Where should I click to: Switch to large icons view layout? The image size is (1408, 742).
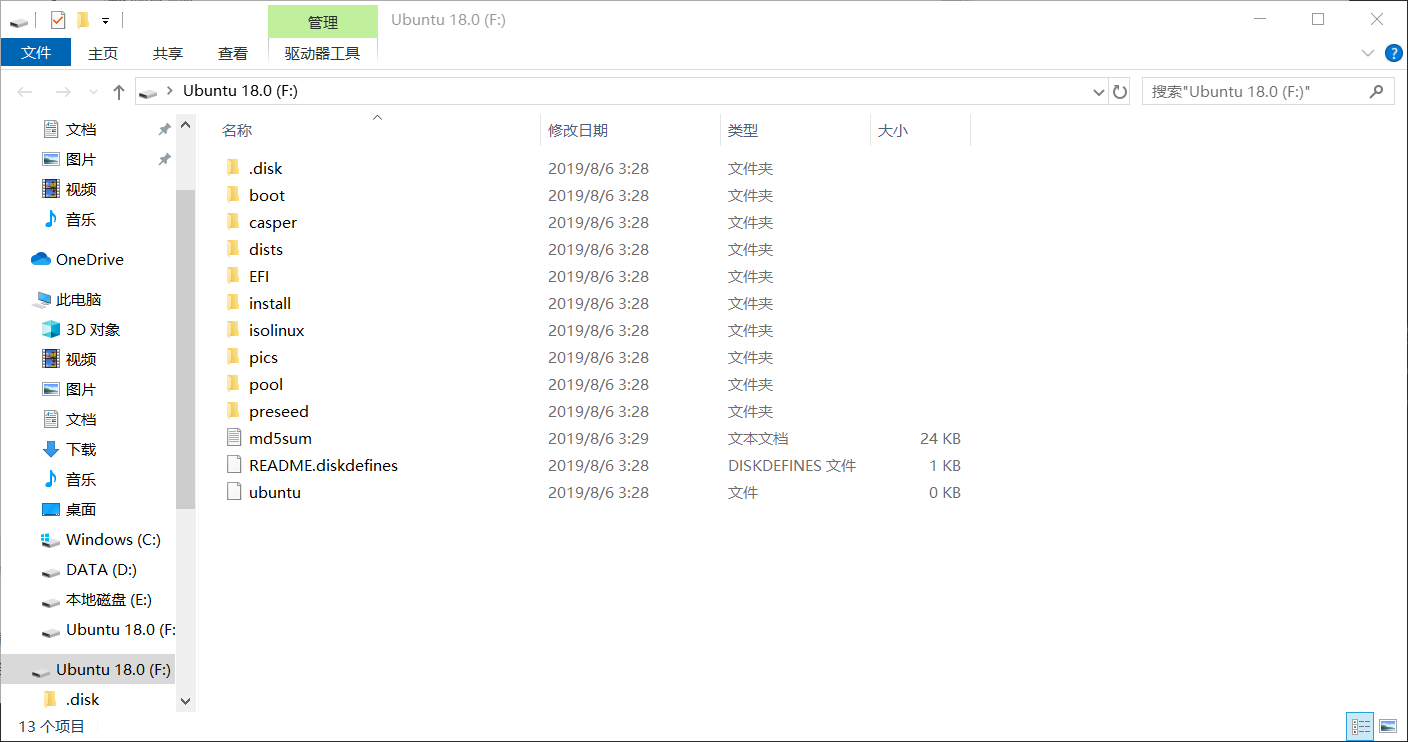1387,726
